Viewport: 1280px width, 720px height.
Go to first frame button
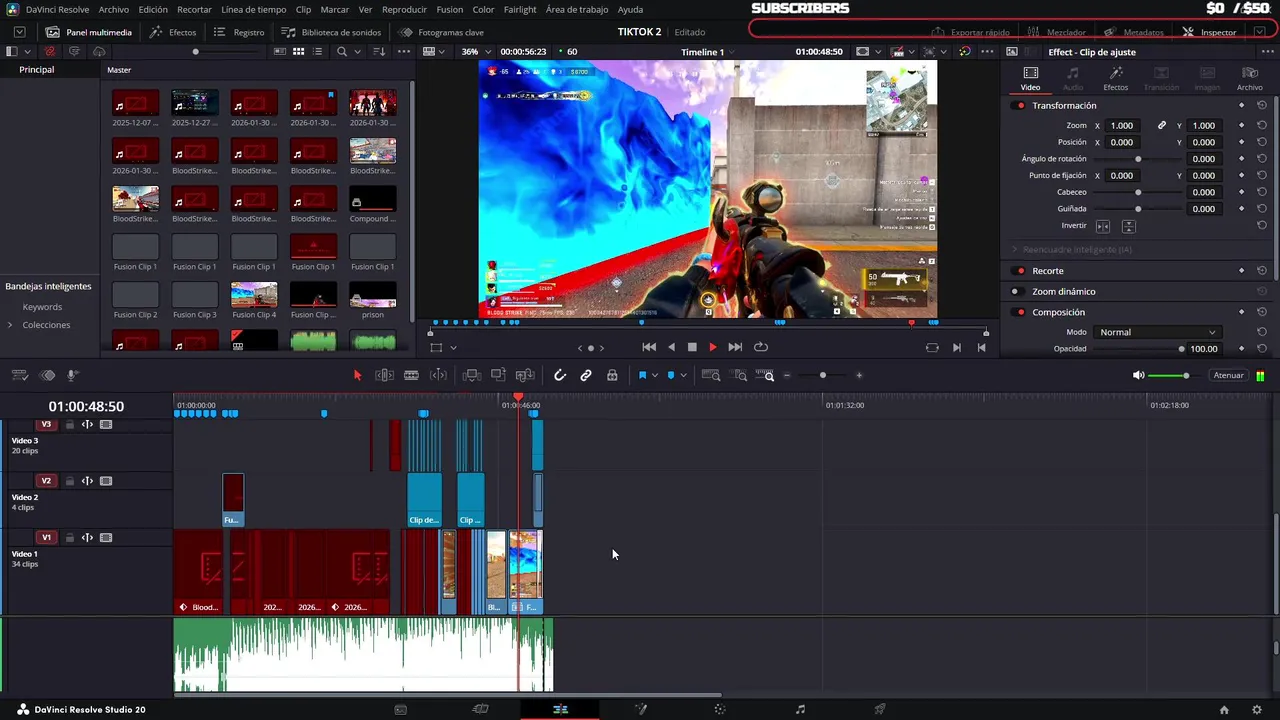(649, 347)
